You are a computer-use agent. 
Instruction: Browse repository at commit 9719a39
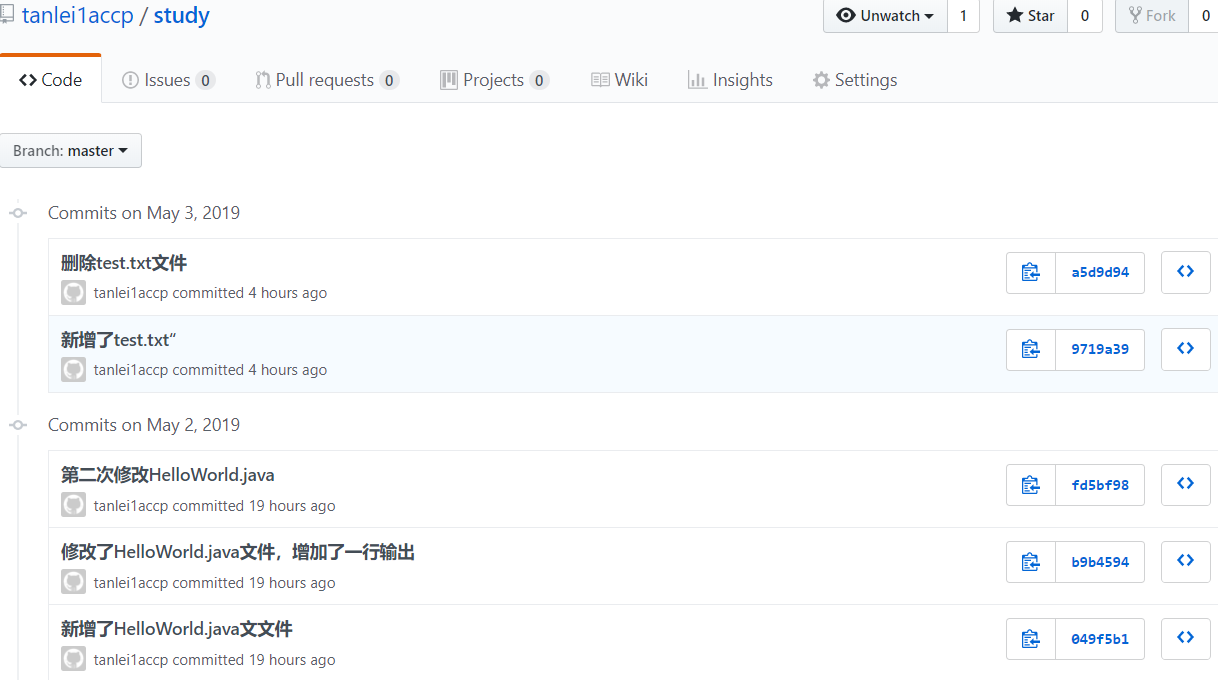pyautogui.click(x=1186, y=349)
